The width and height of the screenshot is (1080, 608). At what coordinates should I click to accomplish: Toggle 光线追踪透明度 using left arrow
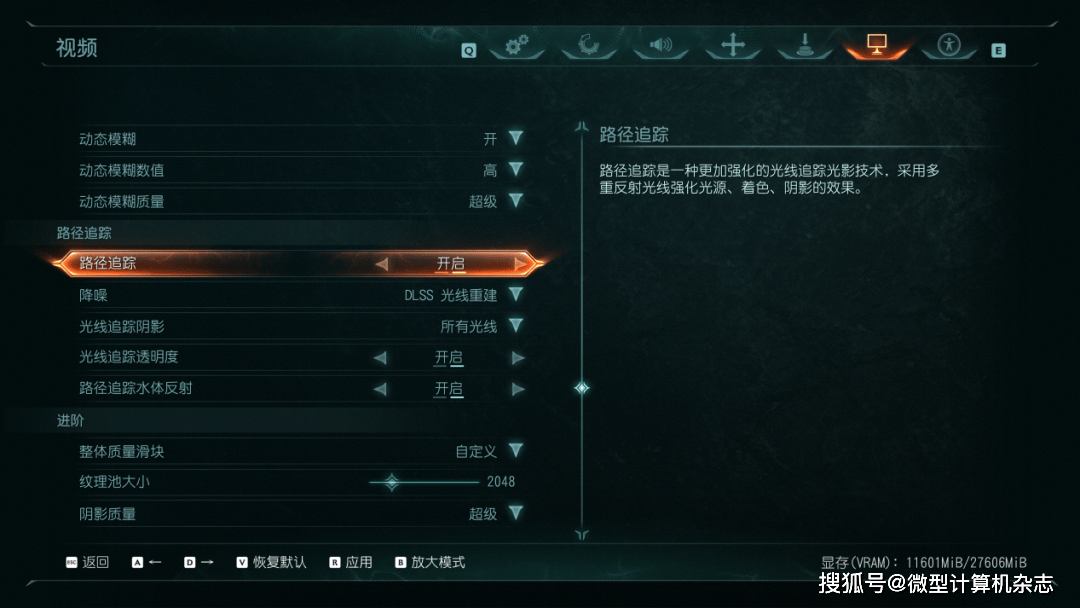click(380, 357)
